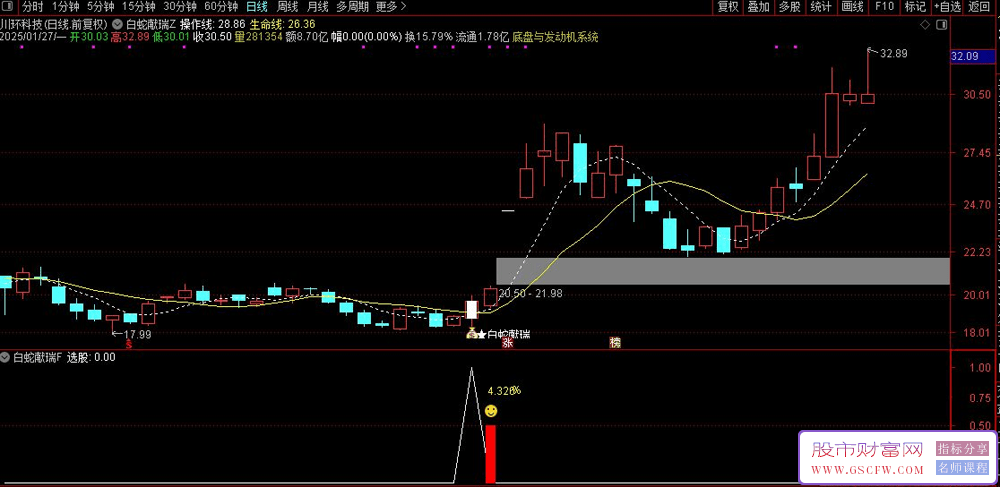Click the red S marker near 17.99
This screenshot has height=487, width=1000.
pos(129,344)
